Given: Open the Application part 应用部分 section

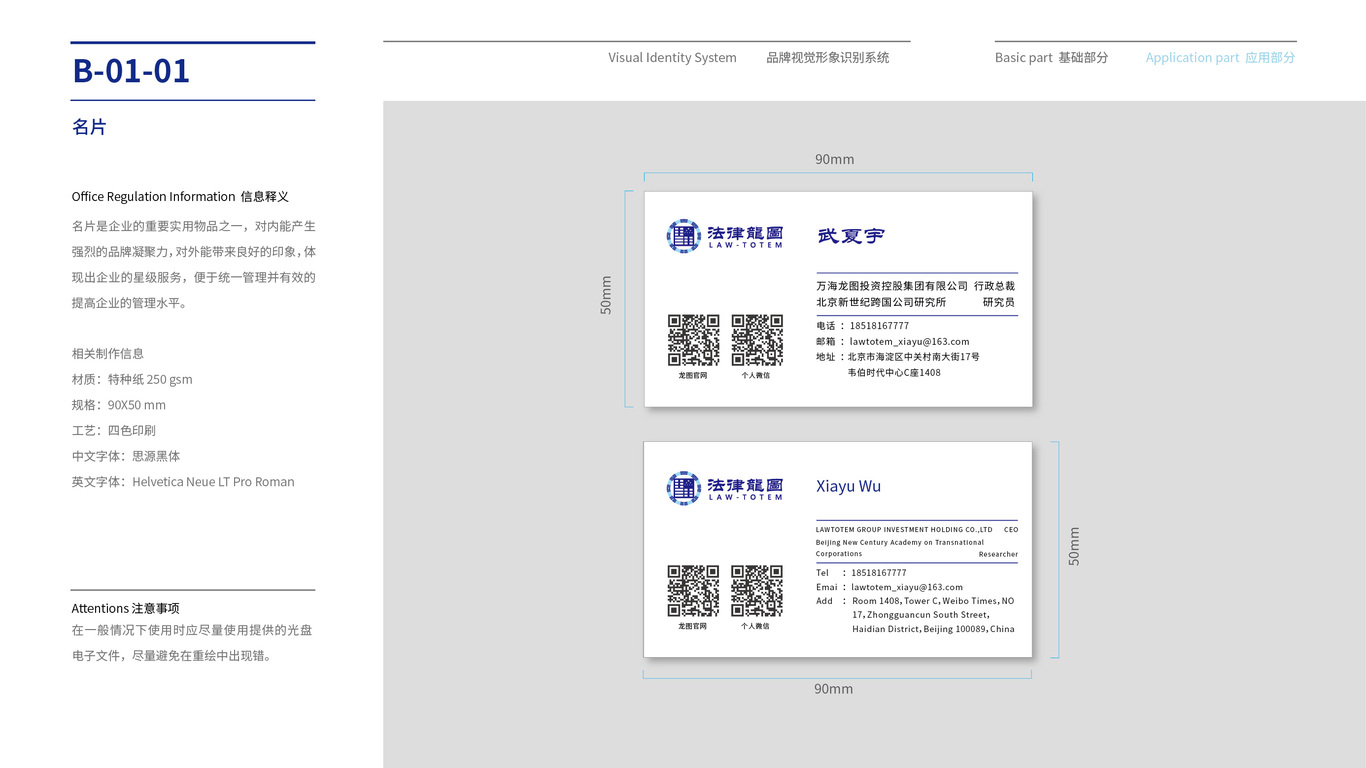Looking at the screenshot, I should click(x=1220, y=58).
